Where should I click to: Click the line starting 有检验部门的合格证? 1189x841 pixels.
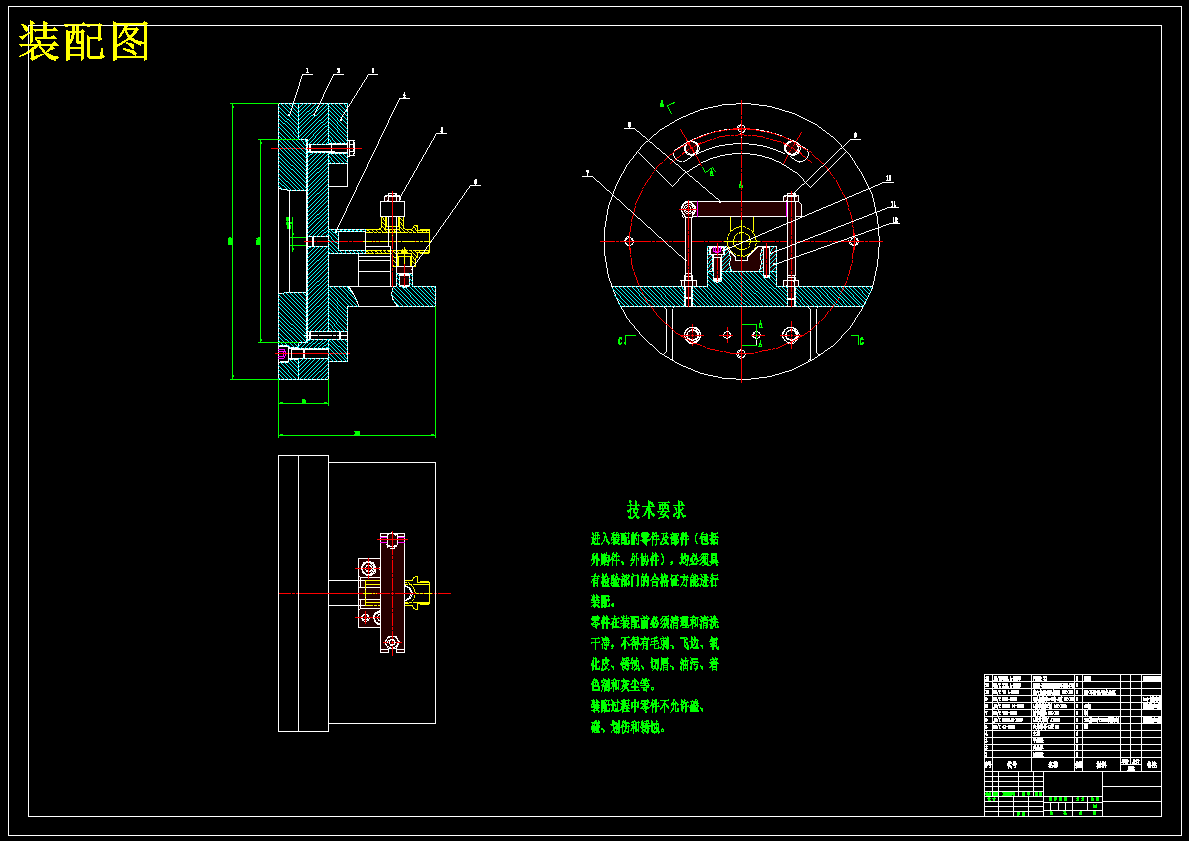pyautogui.click(x=655, y=581)
